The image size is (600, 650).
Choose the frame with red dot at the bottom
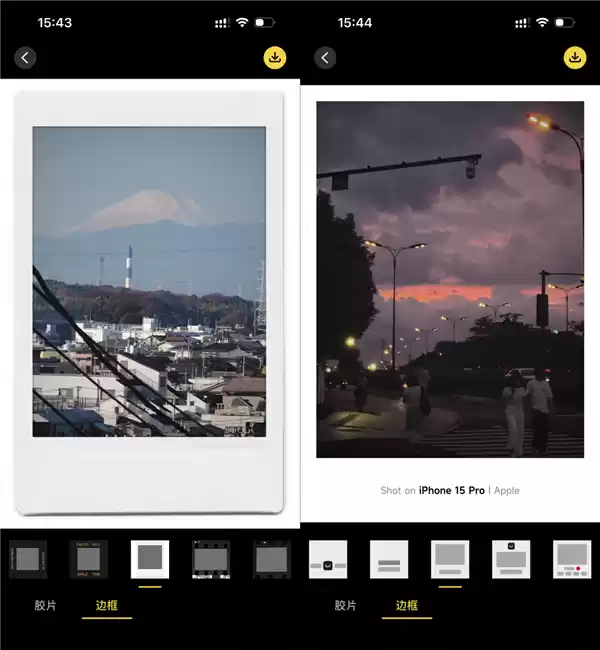coord(572,559)
